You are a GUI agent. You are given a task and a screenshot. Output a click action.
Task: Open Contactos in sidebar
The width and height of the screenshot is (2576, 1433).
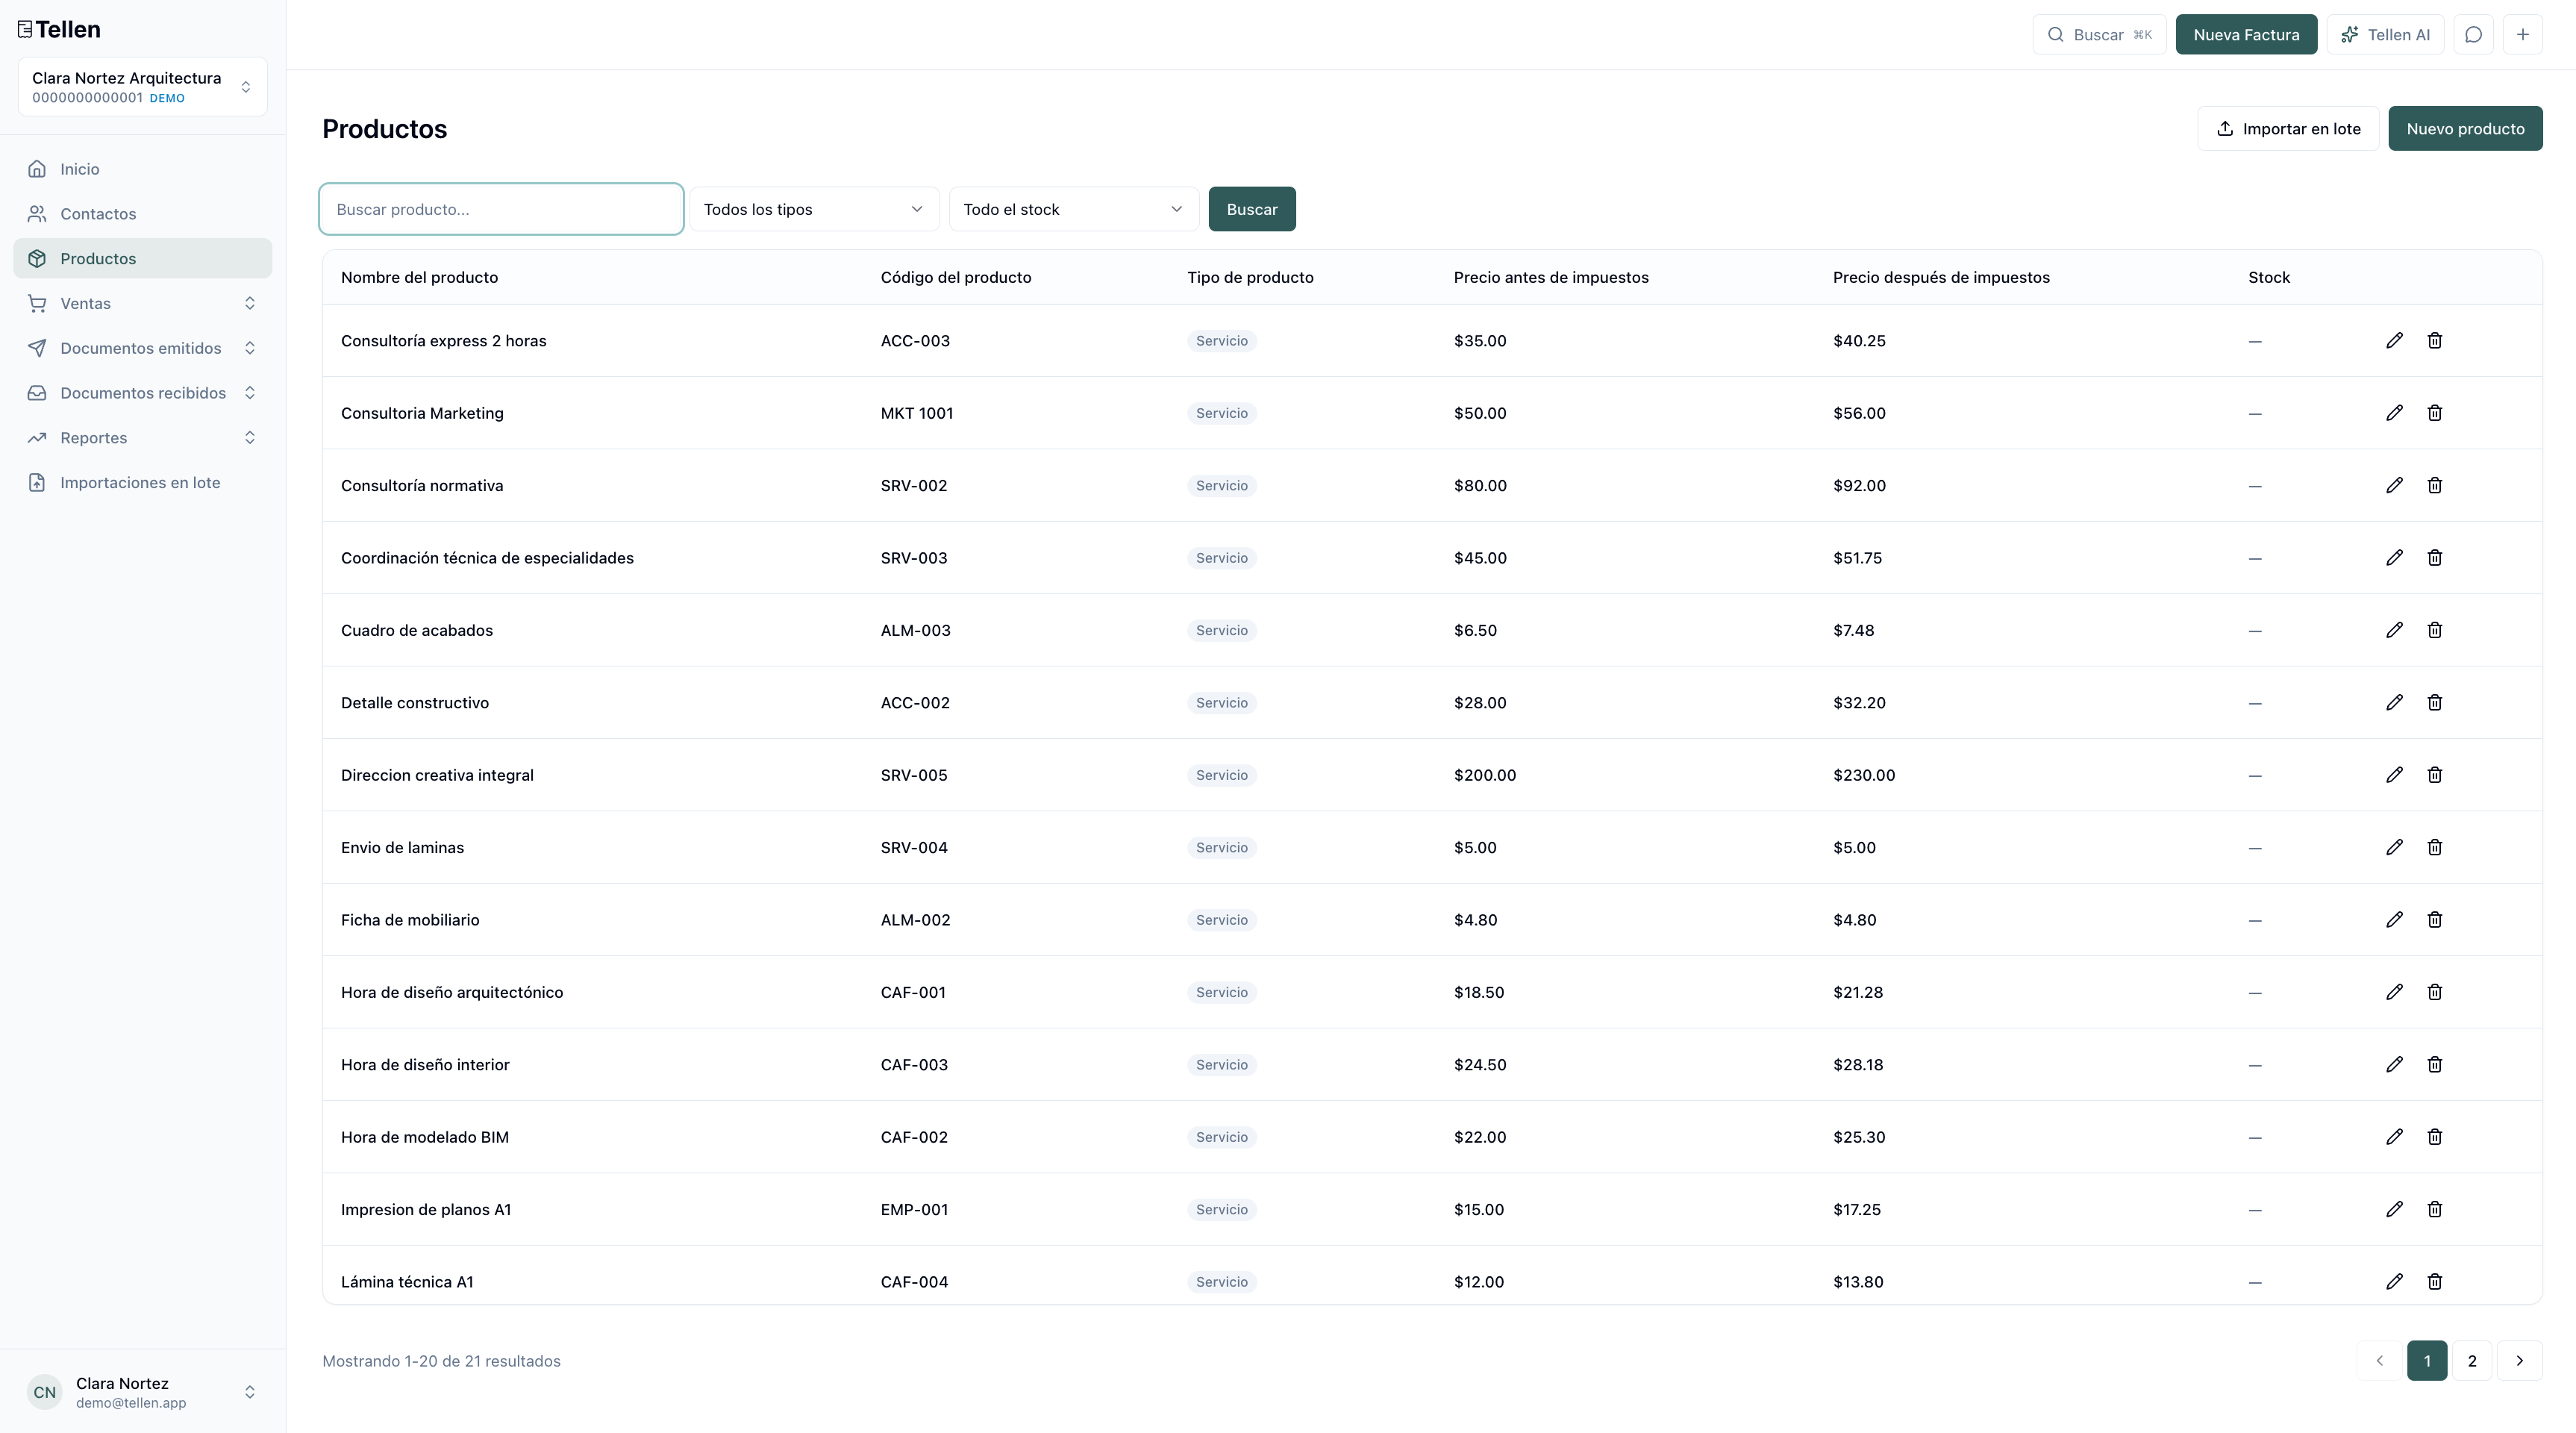(x=143, y=214)
